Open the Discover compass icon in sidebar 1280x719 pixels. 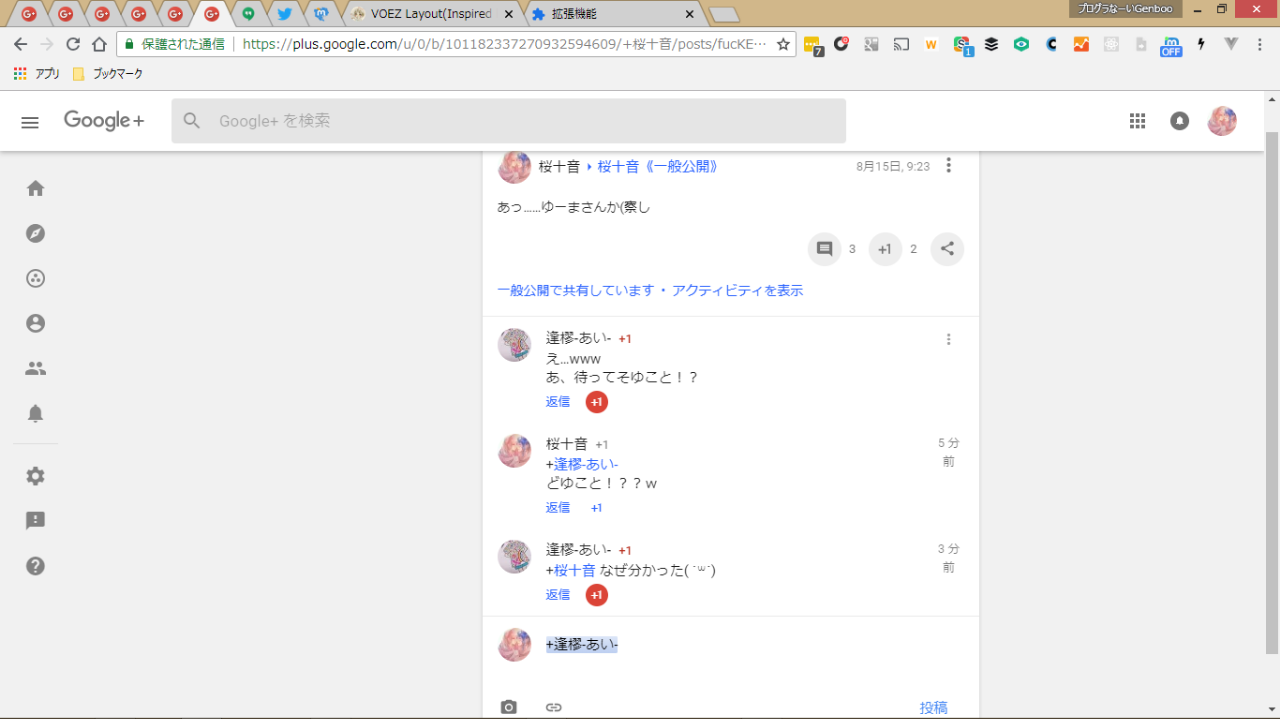click(x=36, y=234)
